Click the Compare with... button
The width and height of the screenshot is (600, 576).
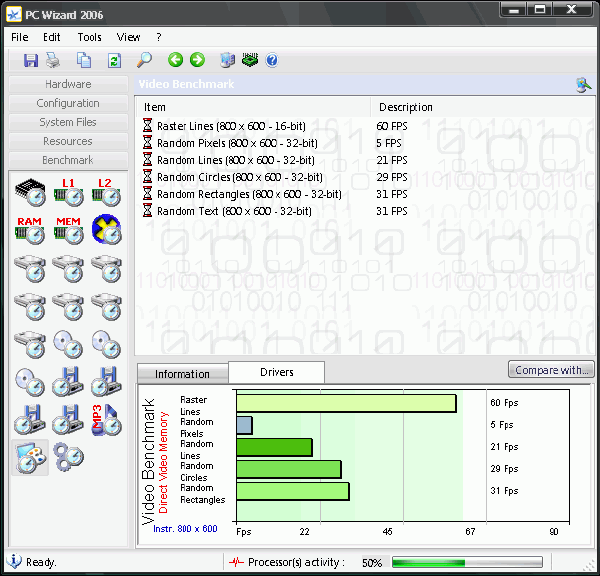(x=551, y=370)
